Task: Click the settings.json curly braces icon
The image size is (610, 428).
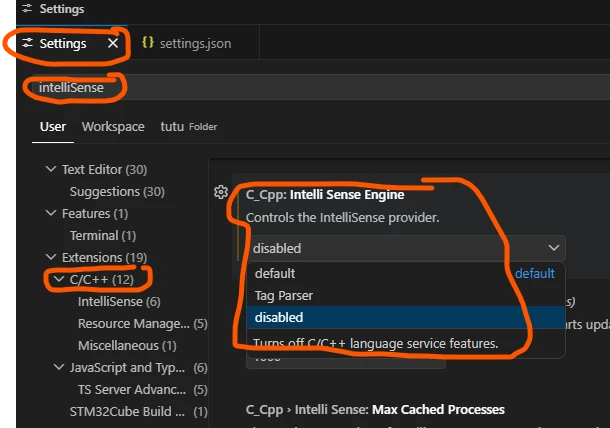Action: point(148,42)
